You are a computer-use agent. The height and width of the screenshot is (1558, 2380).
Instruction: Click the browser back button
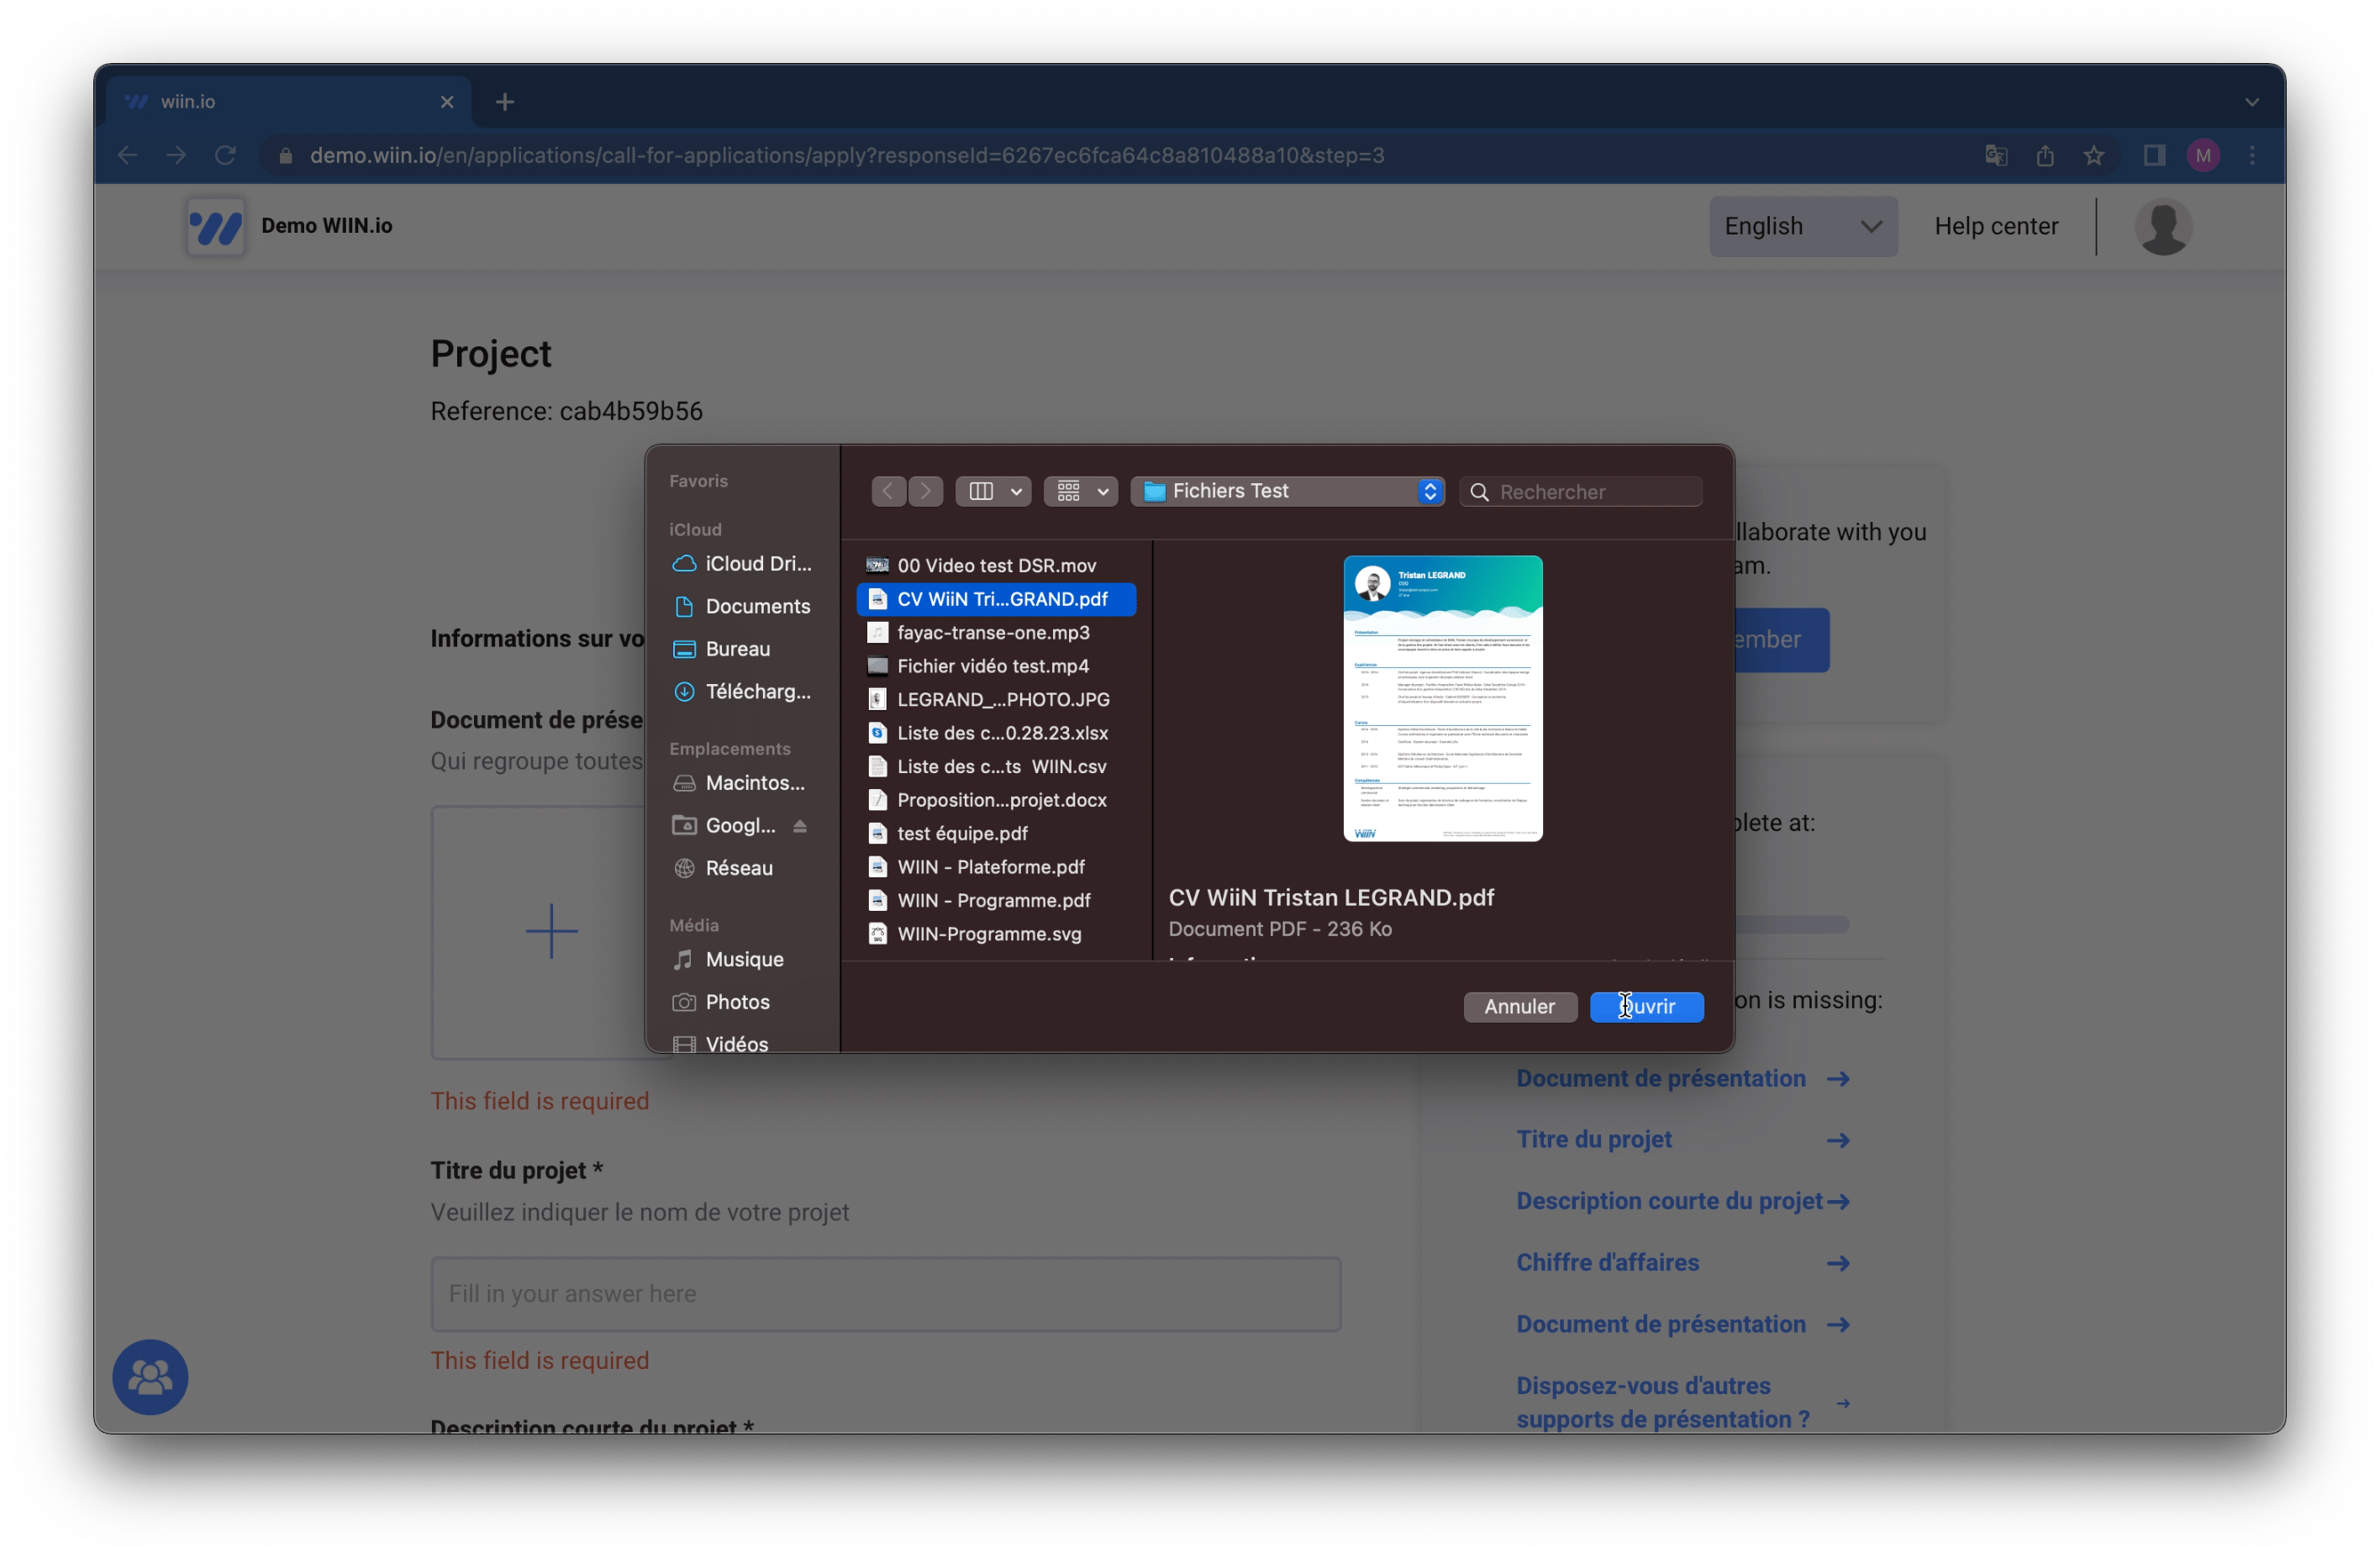(x=127, y=155)
